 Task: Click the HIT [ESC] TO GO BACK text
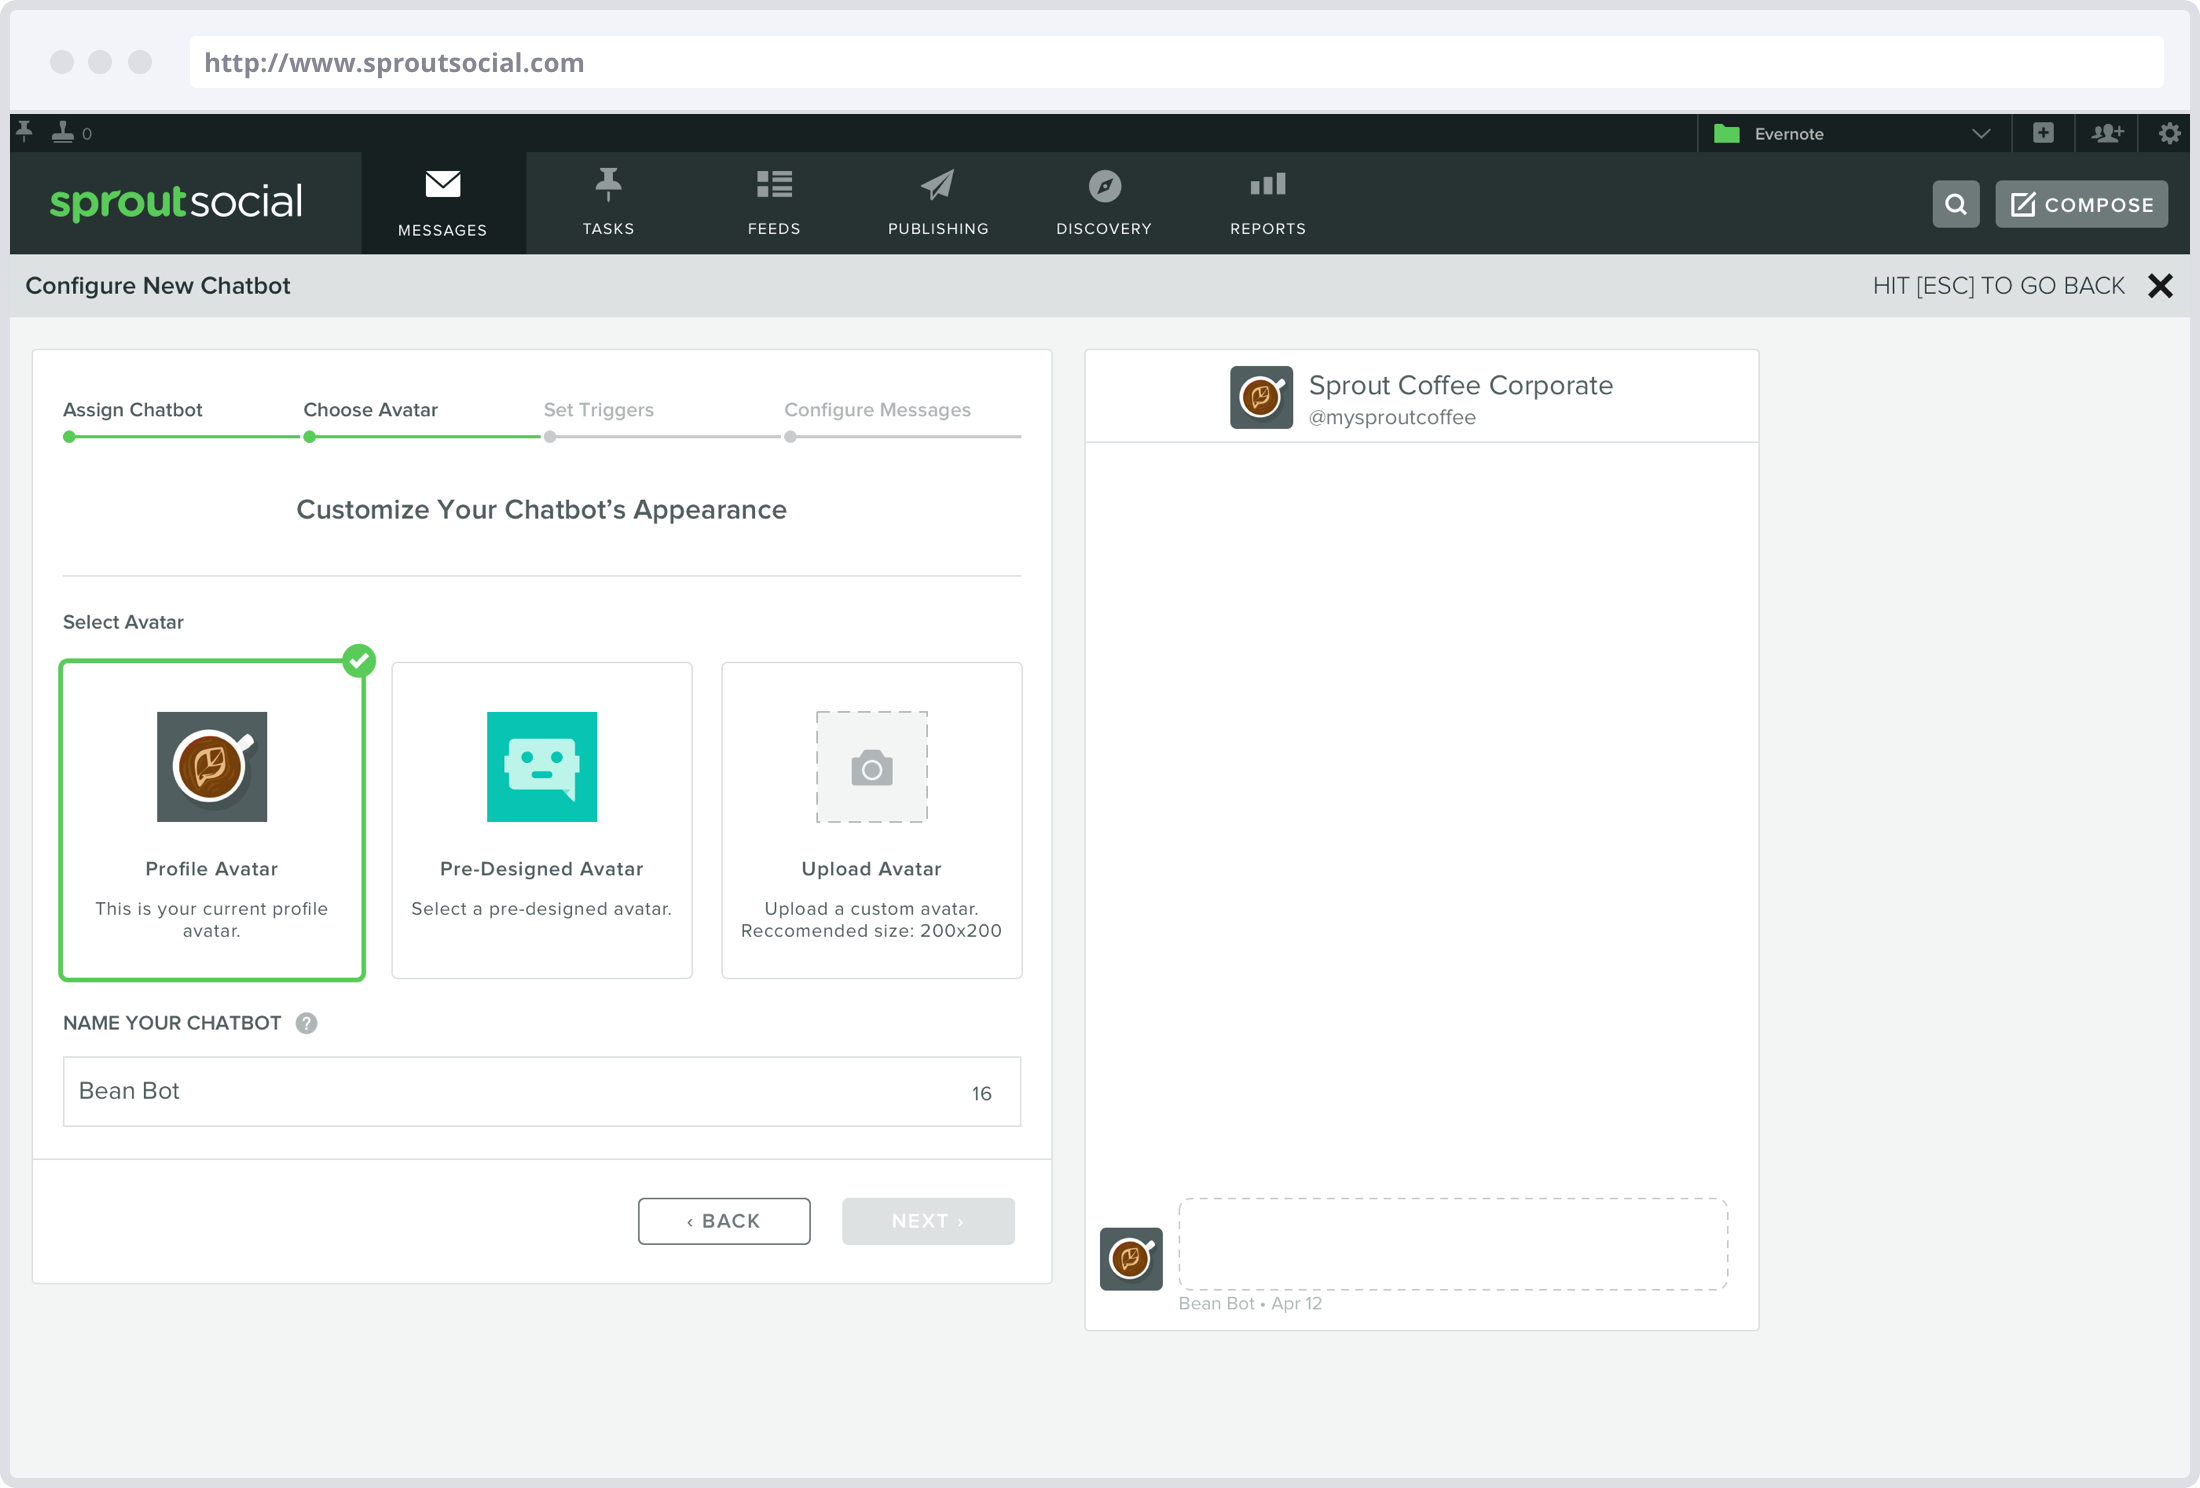click(1998, 286)
